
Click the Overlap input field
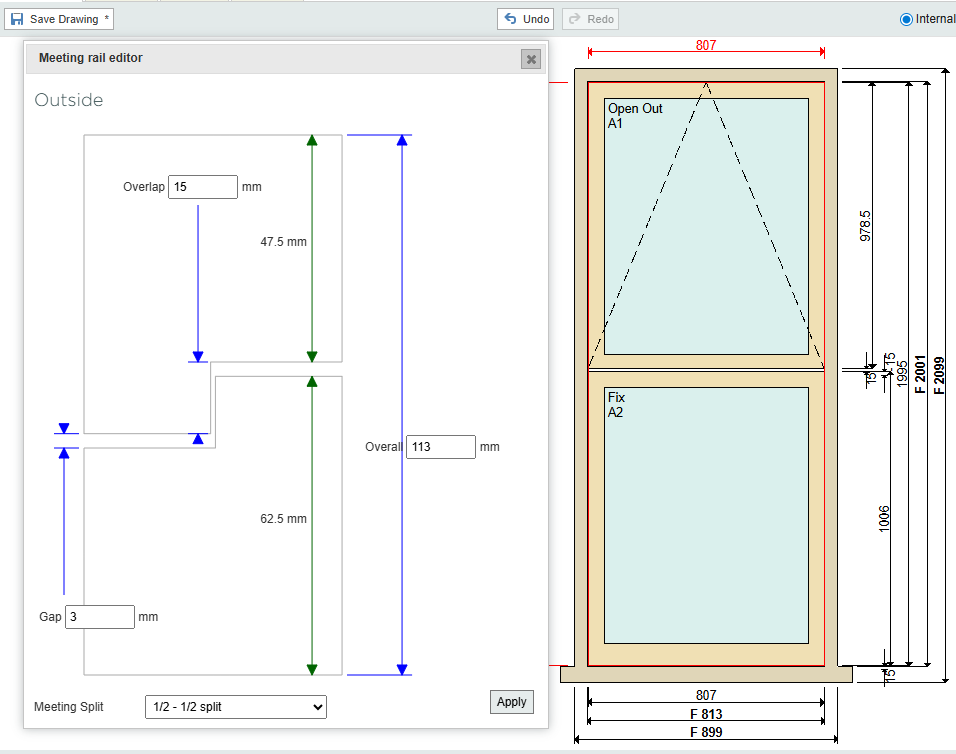click(202, 187)
